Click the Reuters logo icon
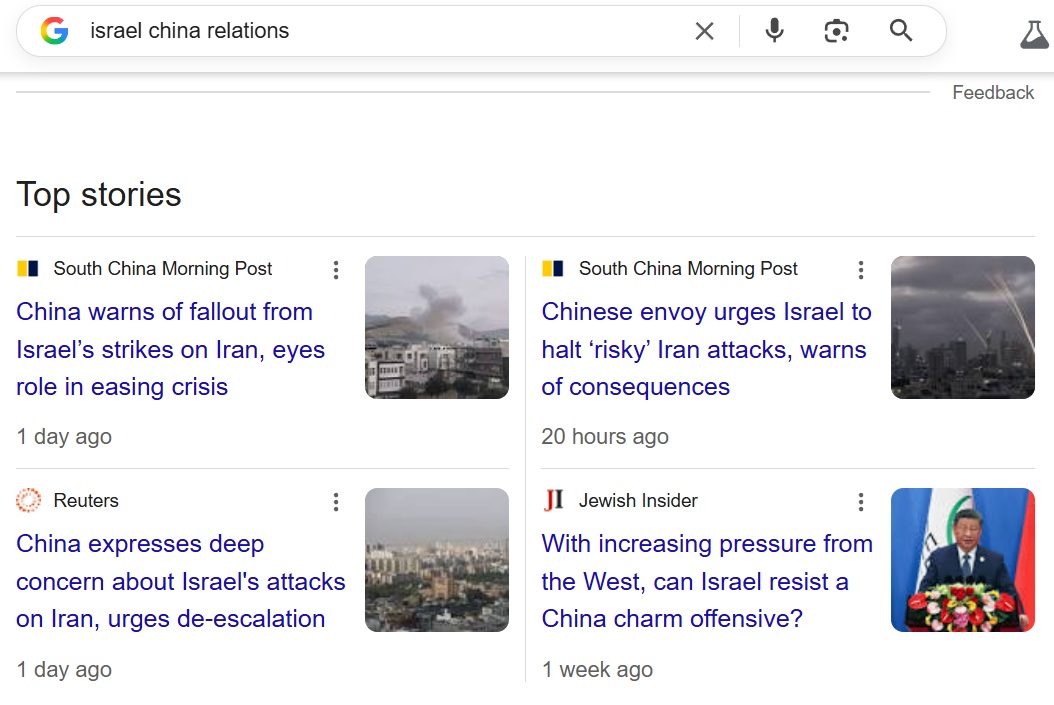This screenshot has width=1054, height=705. tap(28, 501)
